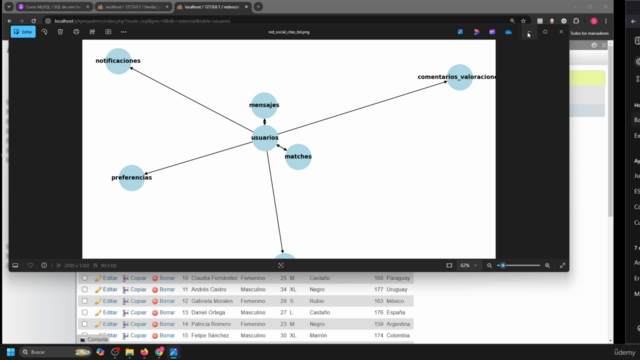Viewport: 640px width, 360px height.
Task: Open the browser extensions puzzle icon
Action: pyautogui.click(x=576, y=21)
